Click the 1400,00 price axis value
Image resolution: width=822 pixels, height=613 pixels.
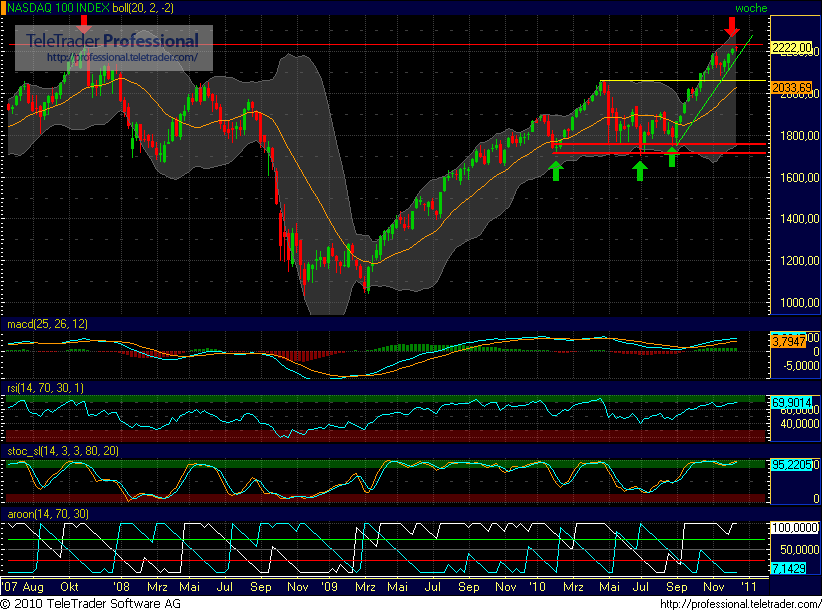[799, 219]
